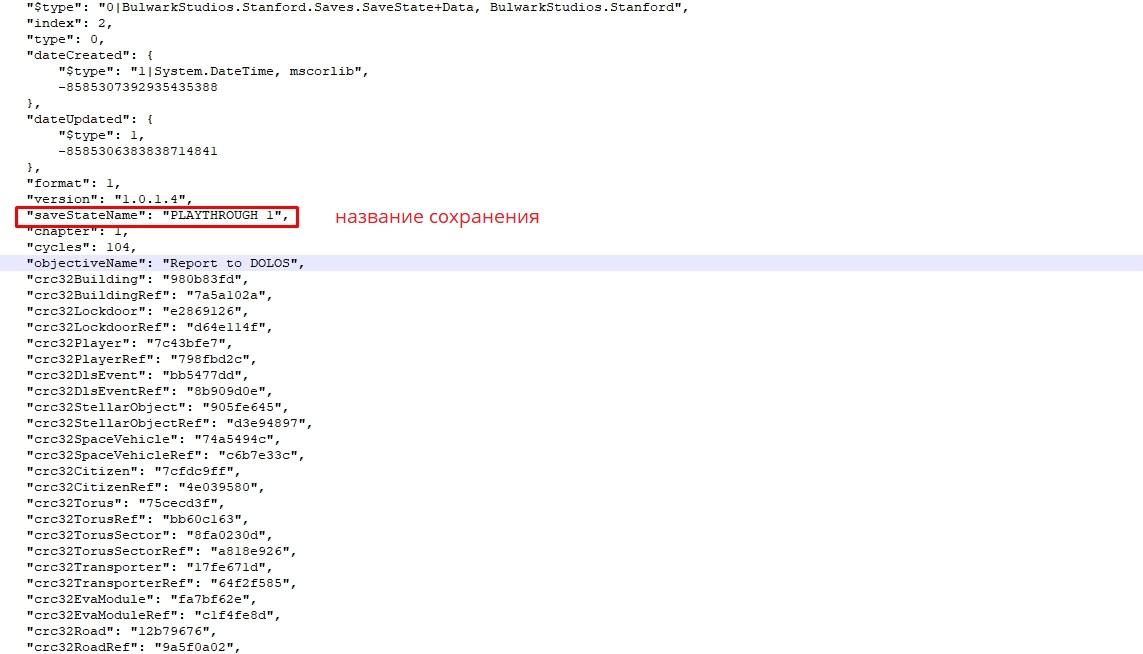Click the value -8585307392935435388
This screenshot has width=1143, height=654.
138,87
